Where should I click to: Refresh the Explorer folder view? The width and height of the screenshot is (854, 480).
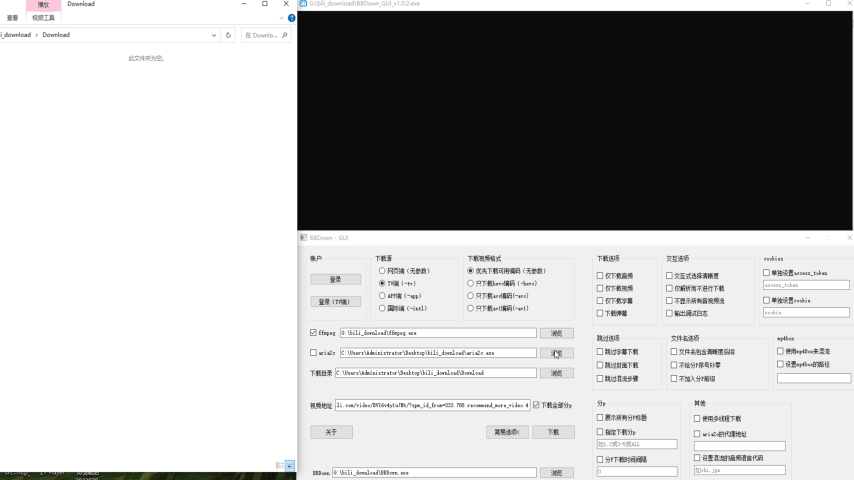228,35
